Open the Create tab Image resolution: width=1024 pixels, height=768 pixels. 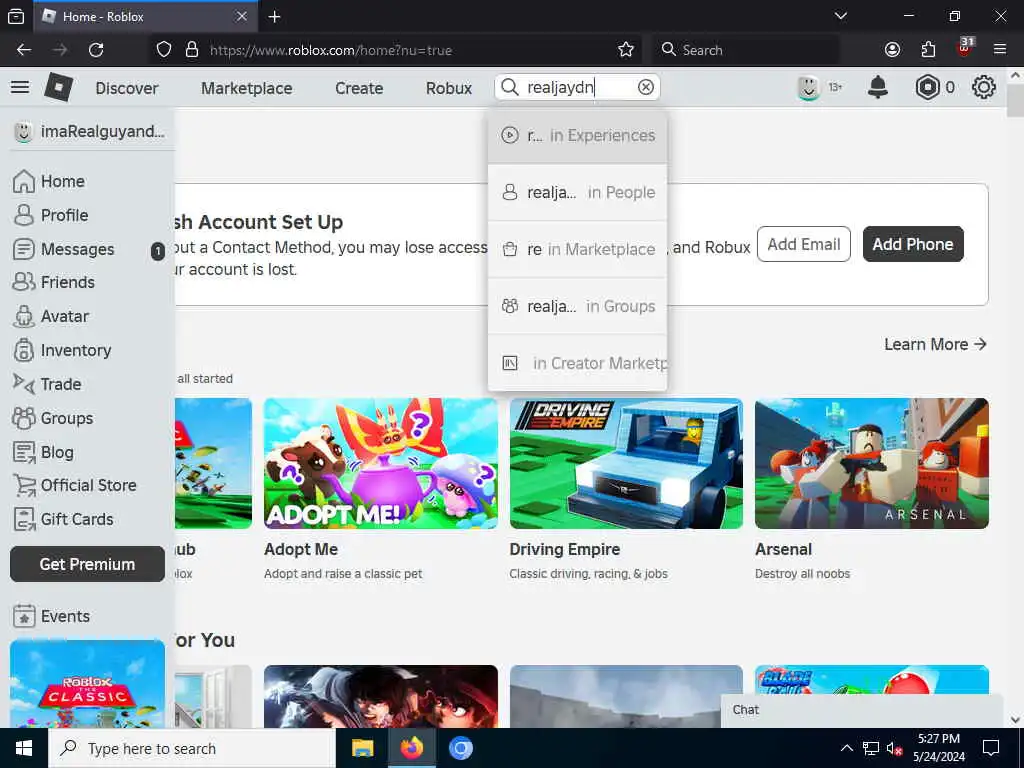point(359,88)
